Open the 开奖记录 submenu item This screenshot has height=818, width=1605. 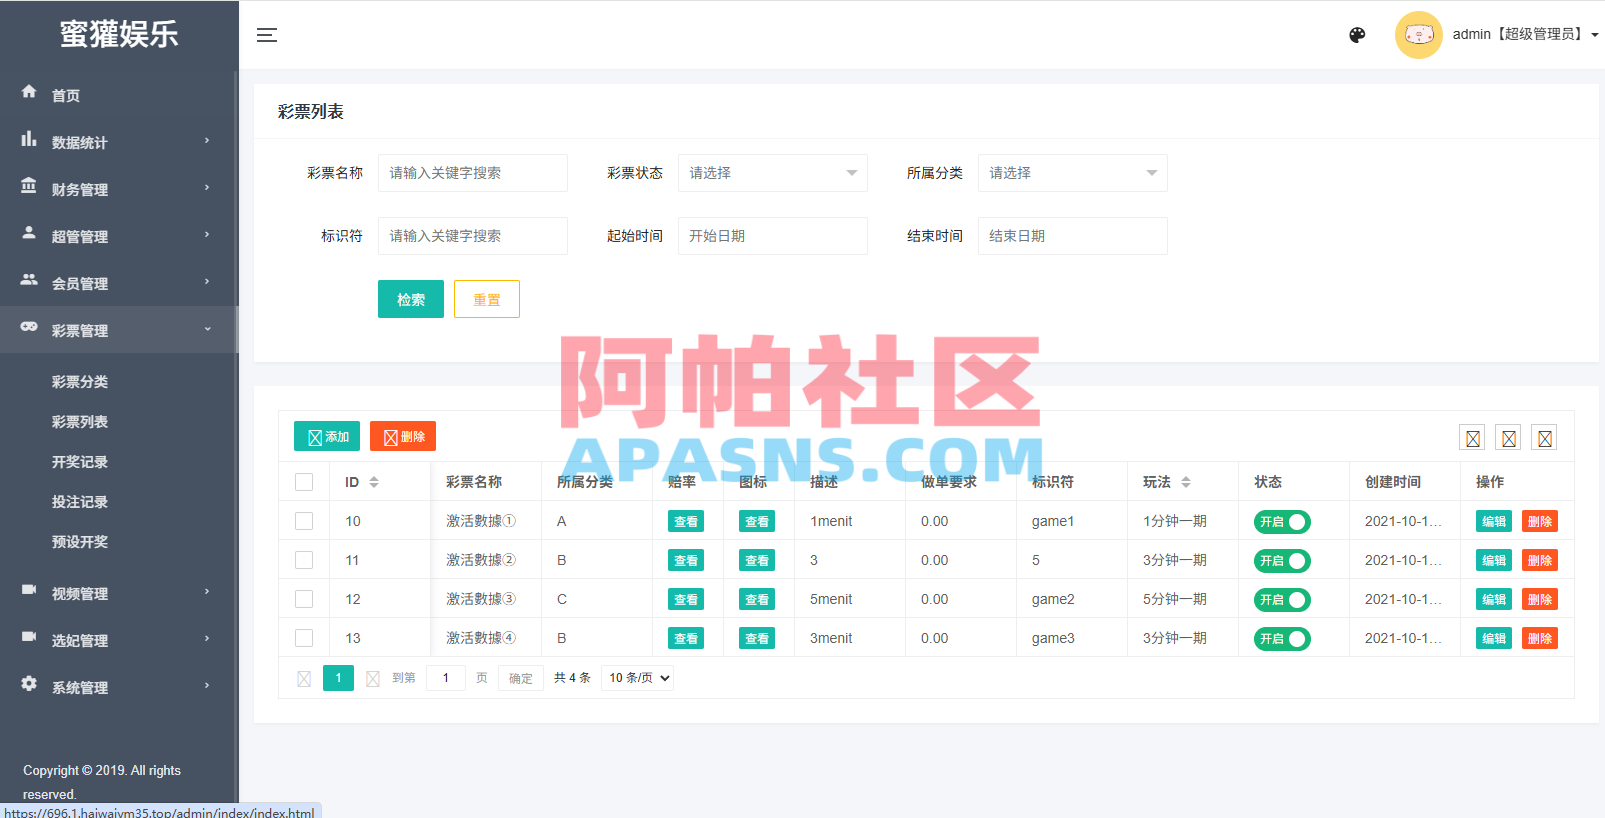(x=80, y=462)
